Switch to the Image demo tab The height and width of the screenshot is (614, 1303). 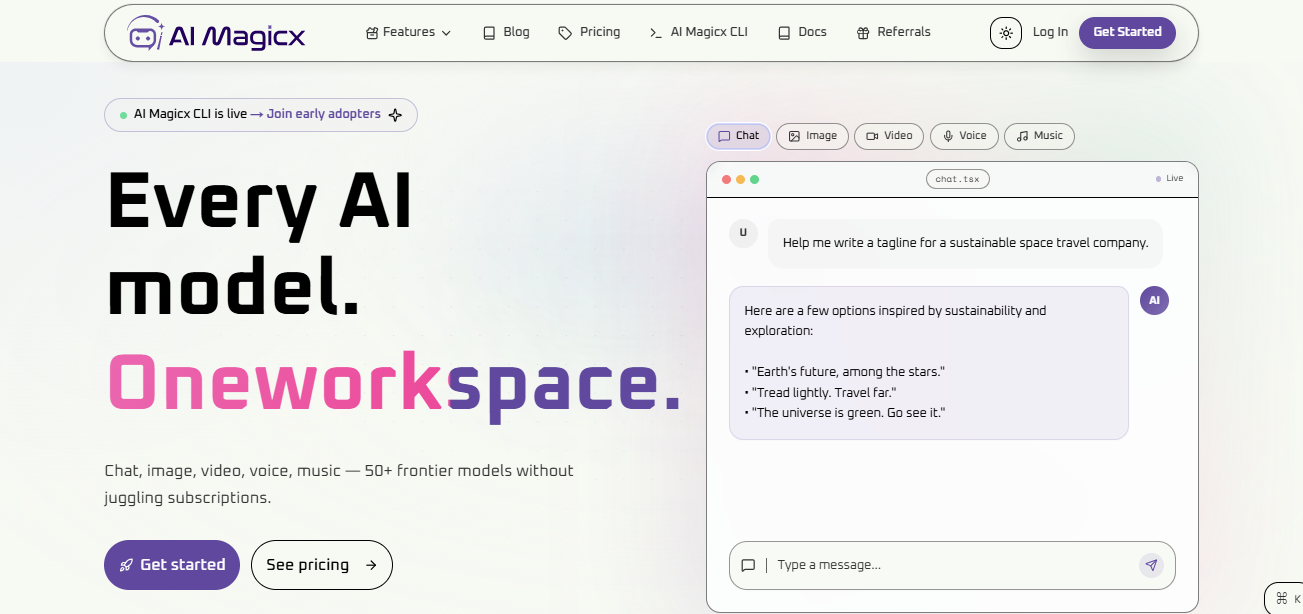point(812,136)
